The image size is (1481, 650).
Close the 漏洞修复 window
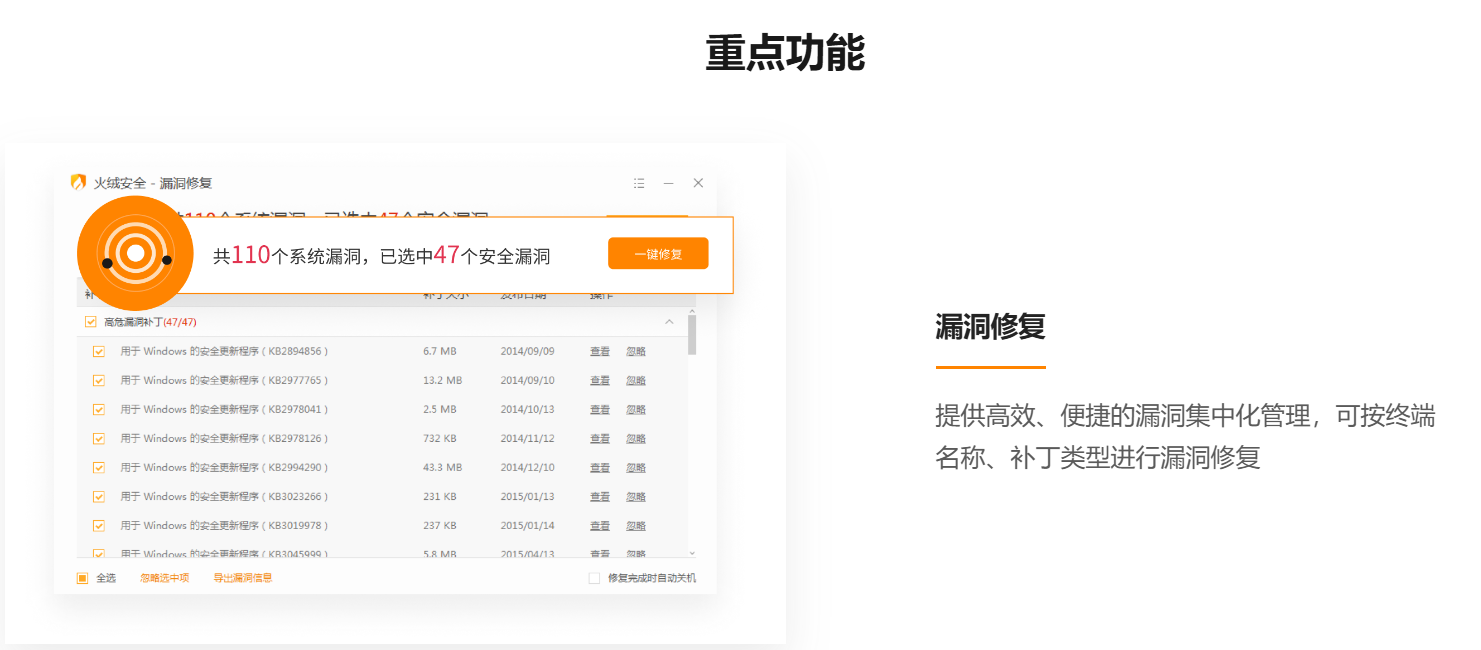(698, 183)
